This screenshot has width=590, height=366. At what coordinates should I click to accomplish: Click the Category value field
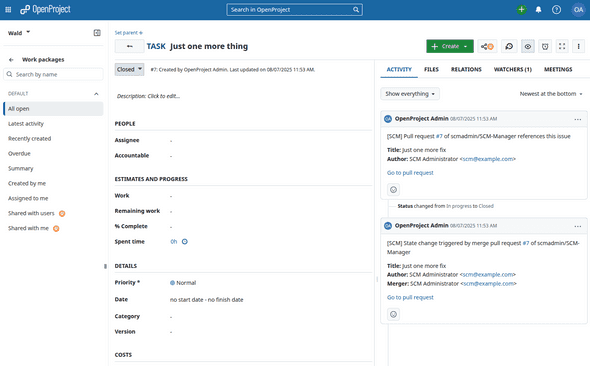click(x=171, y=317)
